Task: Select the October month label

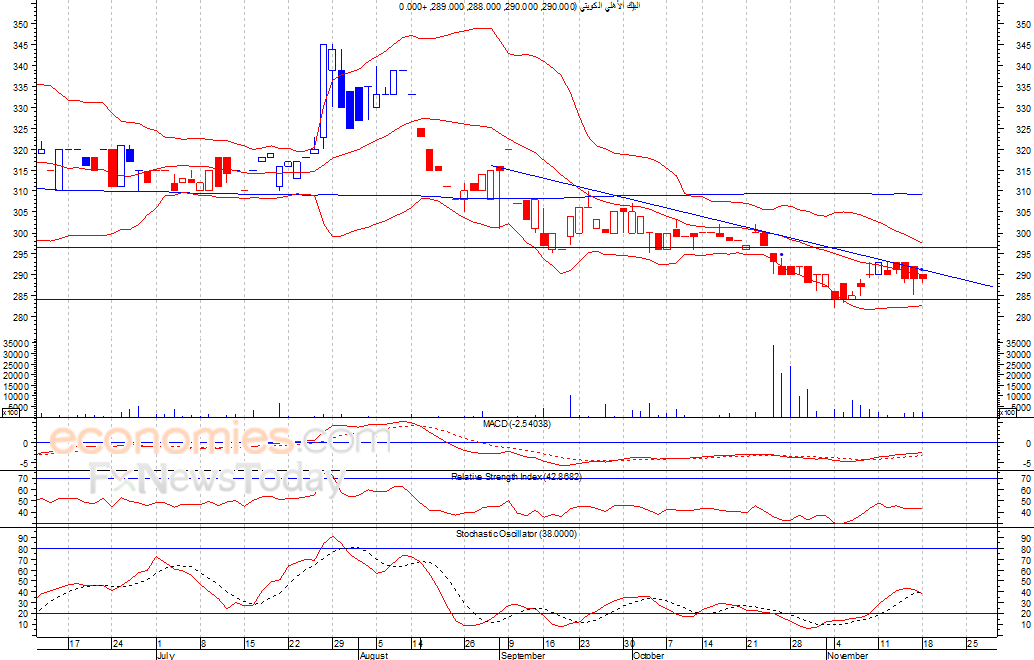Action: 648,655
